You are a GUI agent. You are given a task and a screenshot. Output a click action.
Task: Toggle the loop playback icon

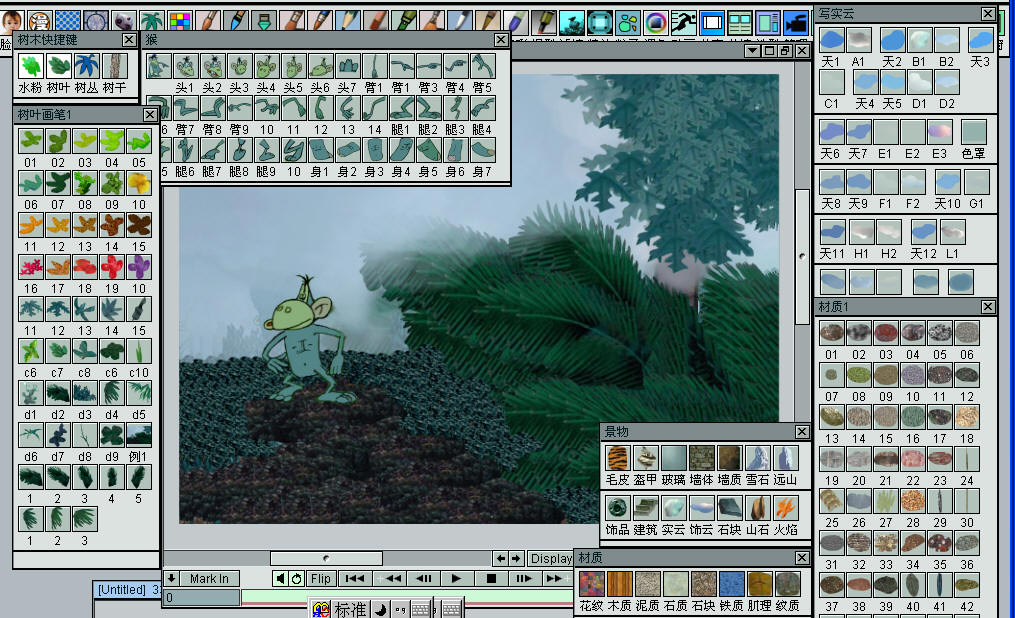pos(296,579)
